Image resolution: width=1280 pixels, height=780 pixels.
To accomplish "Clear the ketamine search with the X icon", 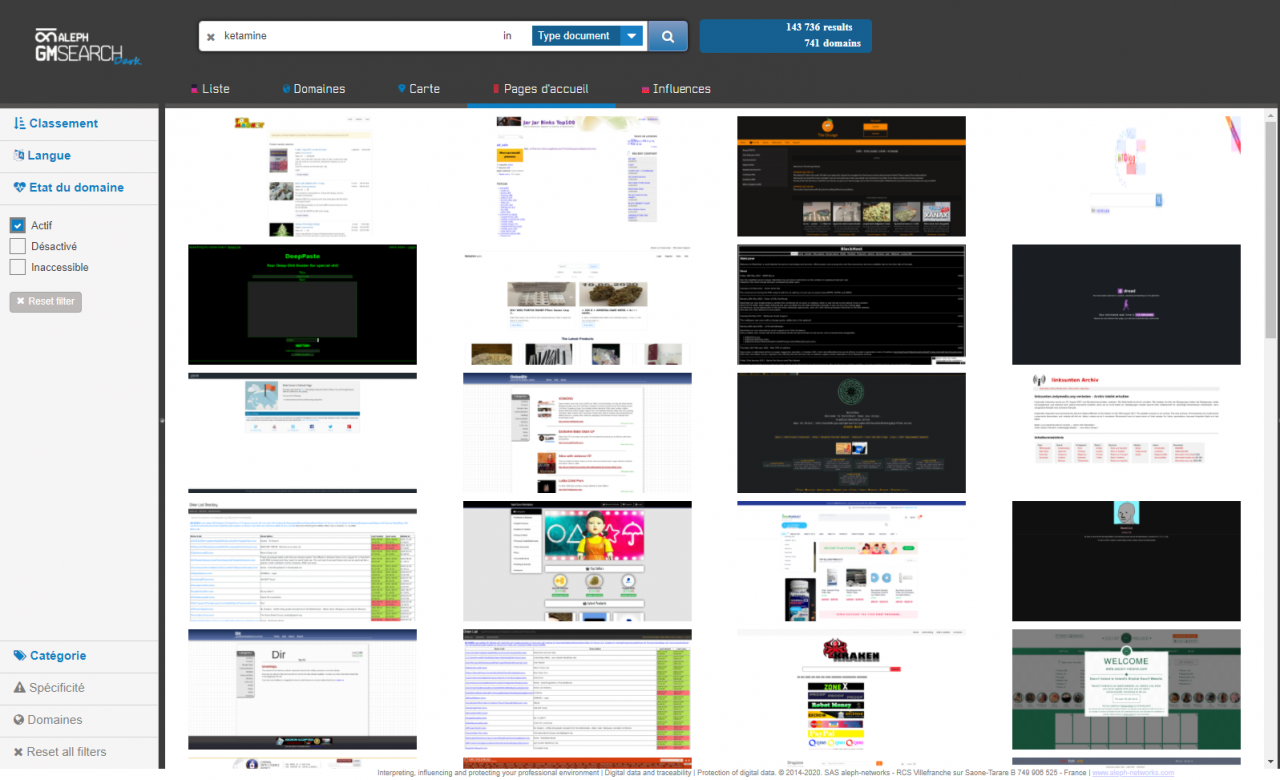I will [211, 37].
